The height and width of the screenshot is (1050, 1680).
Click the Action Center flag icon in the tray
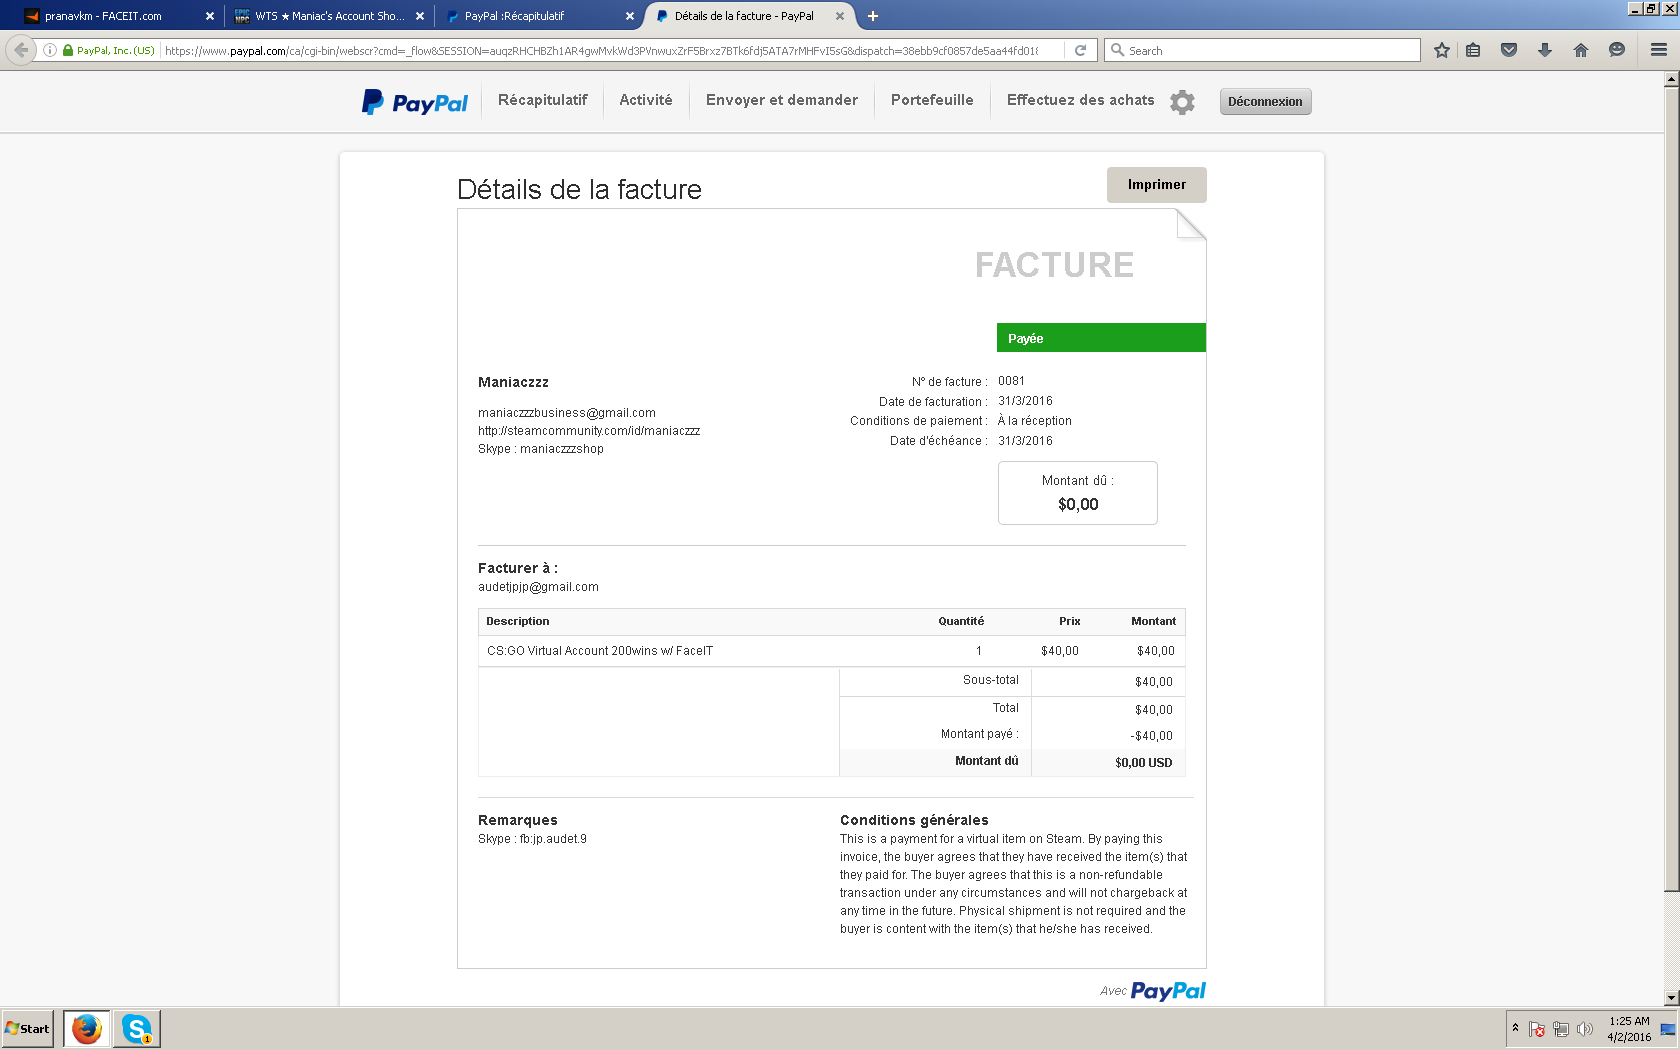point(1537,1029)
